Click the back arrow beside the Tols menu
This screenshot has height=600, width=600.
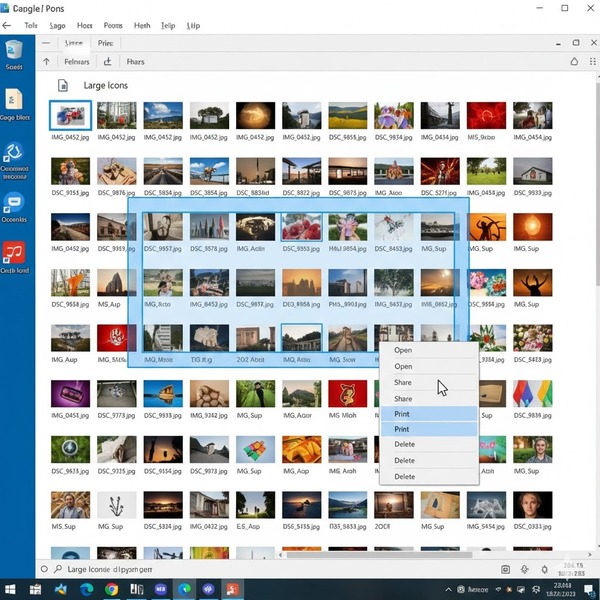coord(7,26)
